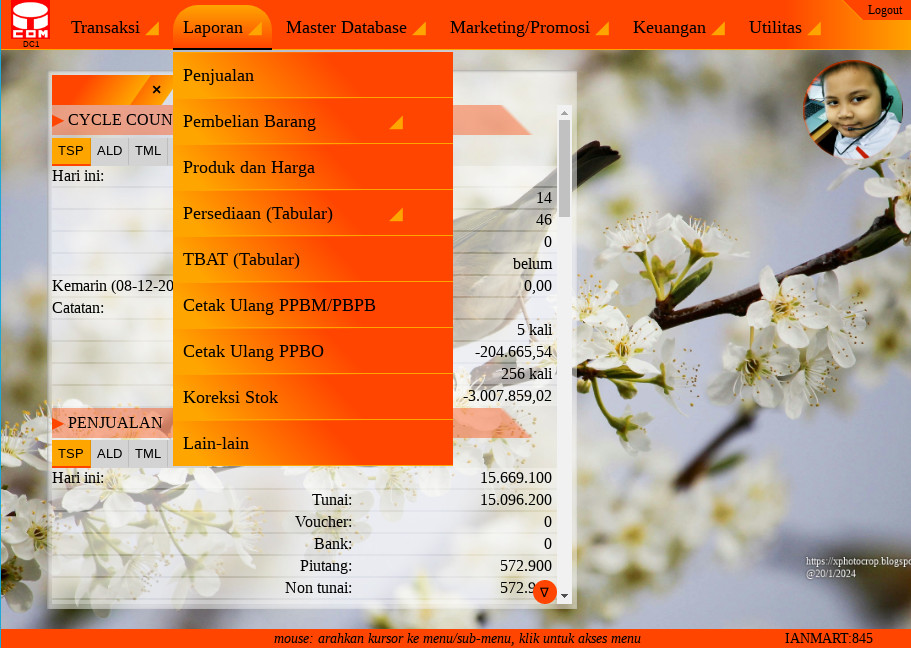Click the scrollbar up arrow in panel
This screenshot has width=911, height=648.
[564, 112]
